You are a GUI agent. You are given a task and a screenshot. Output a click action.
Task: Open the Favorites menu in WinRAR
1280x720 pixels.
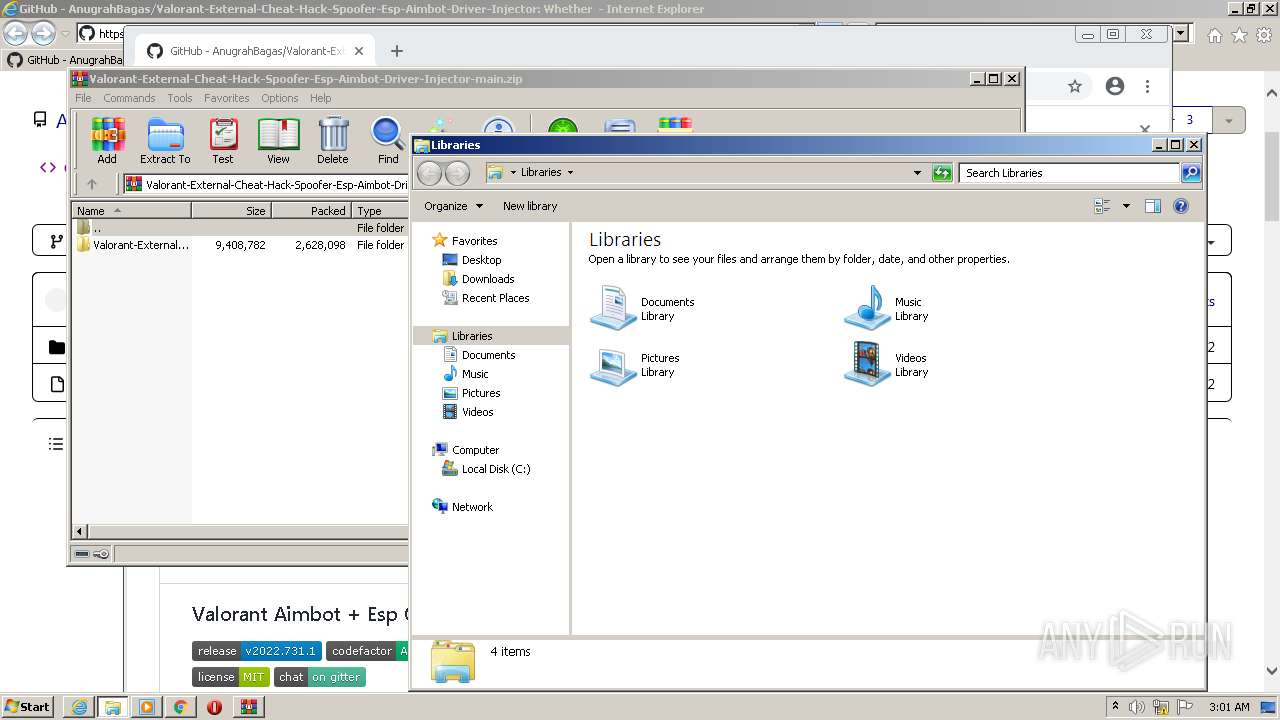tap(227, 98)
